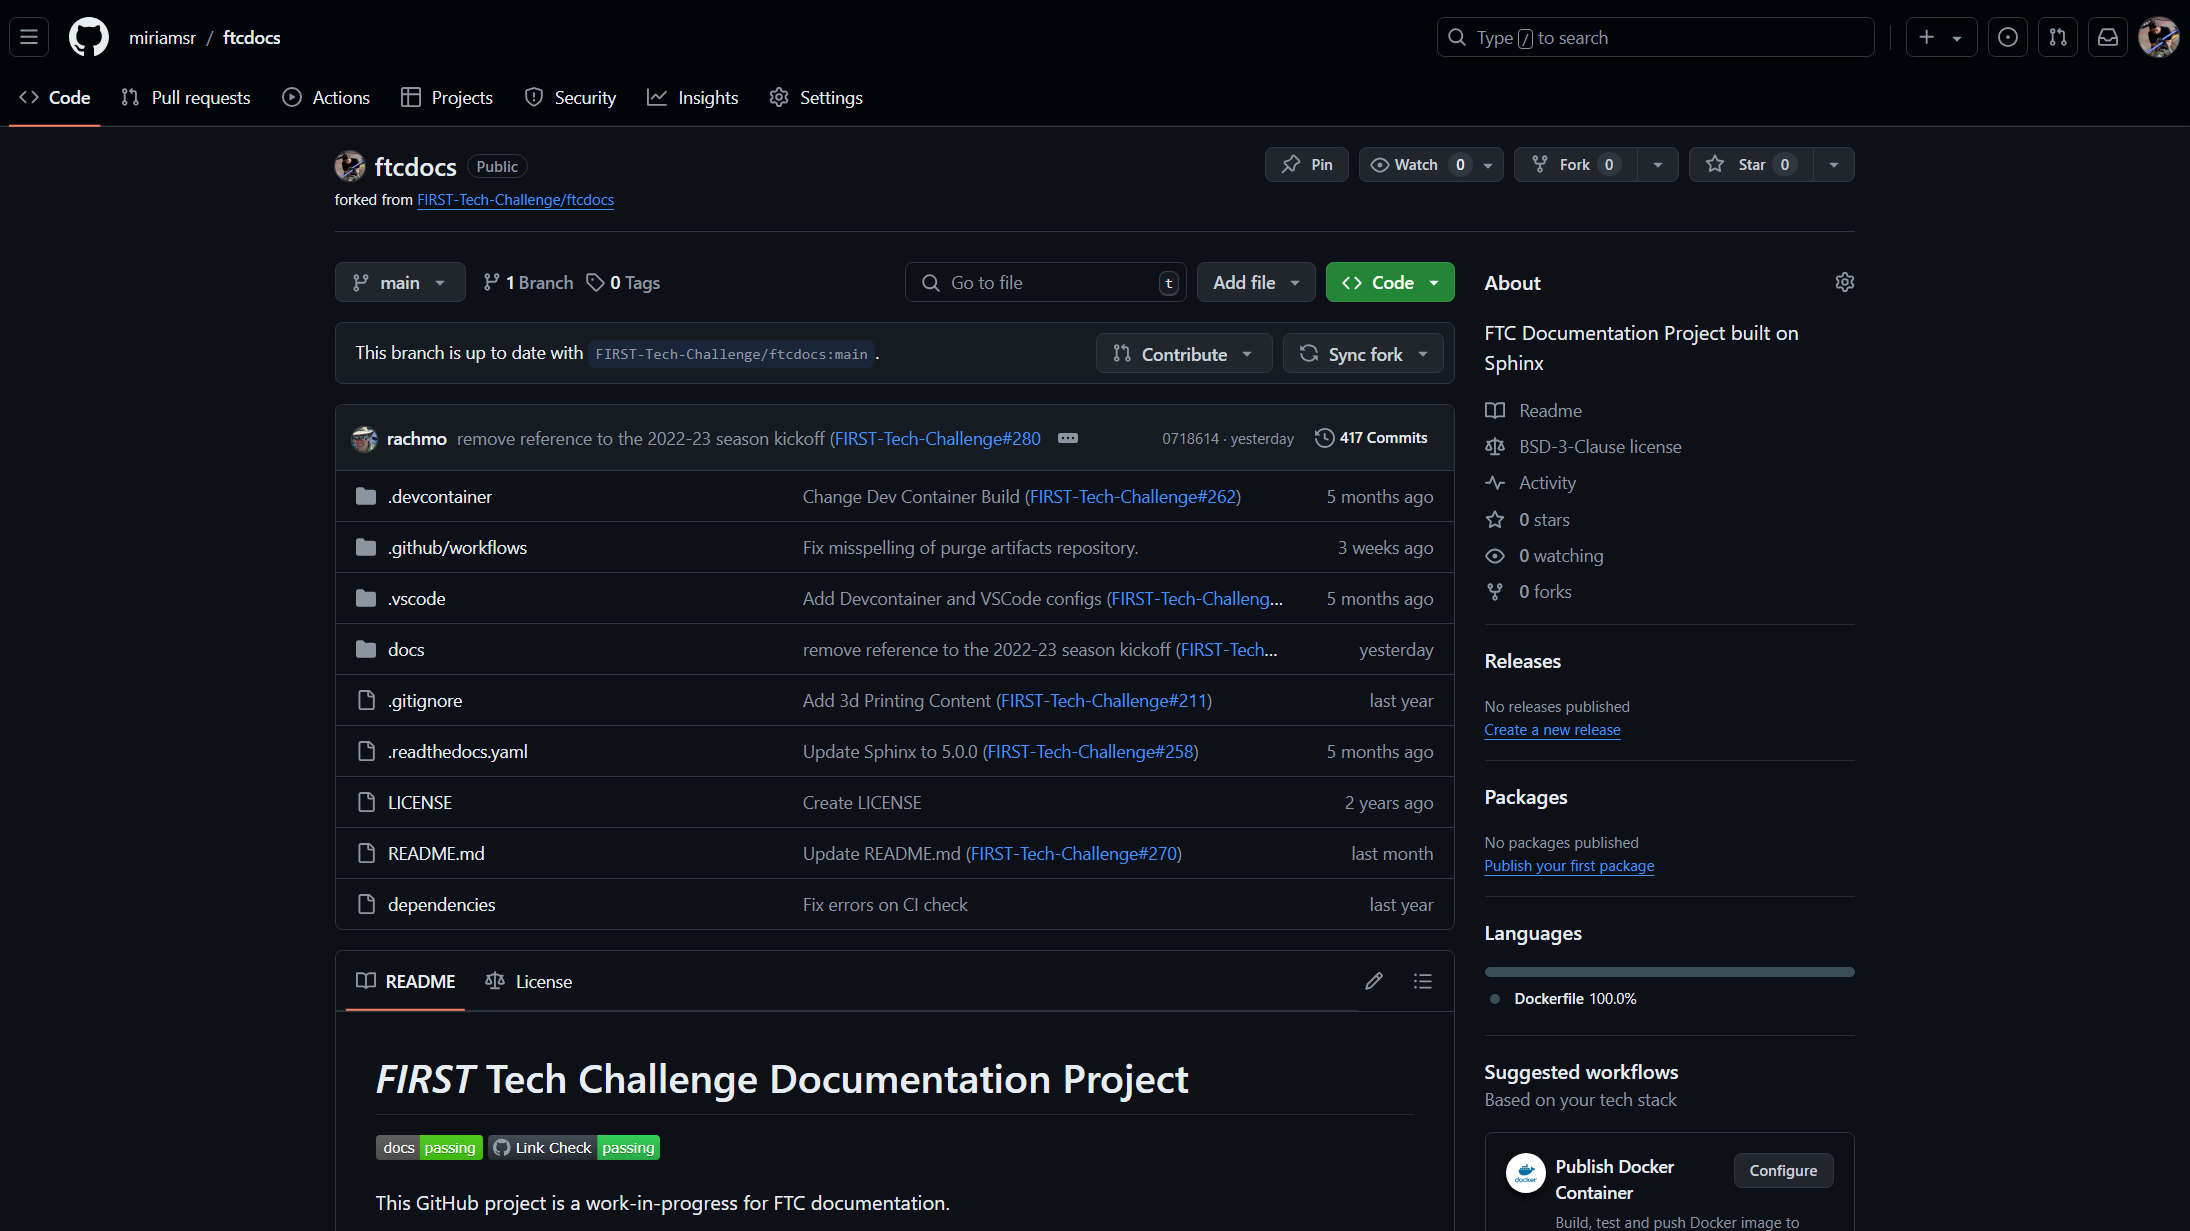Switch to the License tab
The width and height of the screenshot is (2190, 1231).
[528, 981]
